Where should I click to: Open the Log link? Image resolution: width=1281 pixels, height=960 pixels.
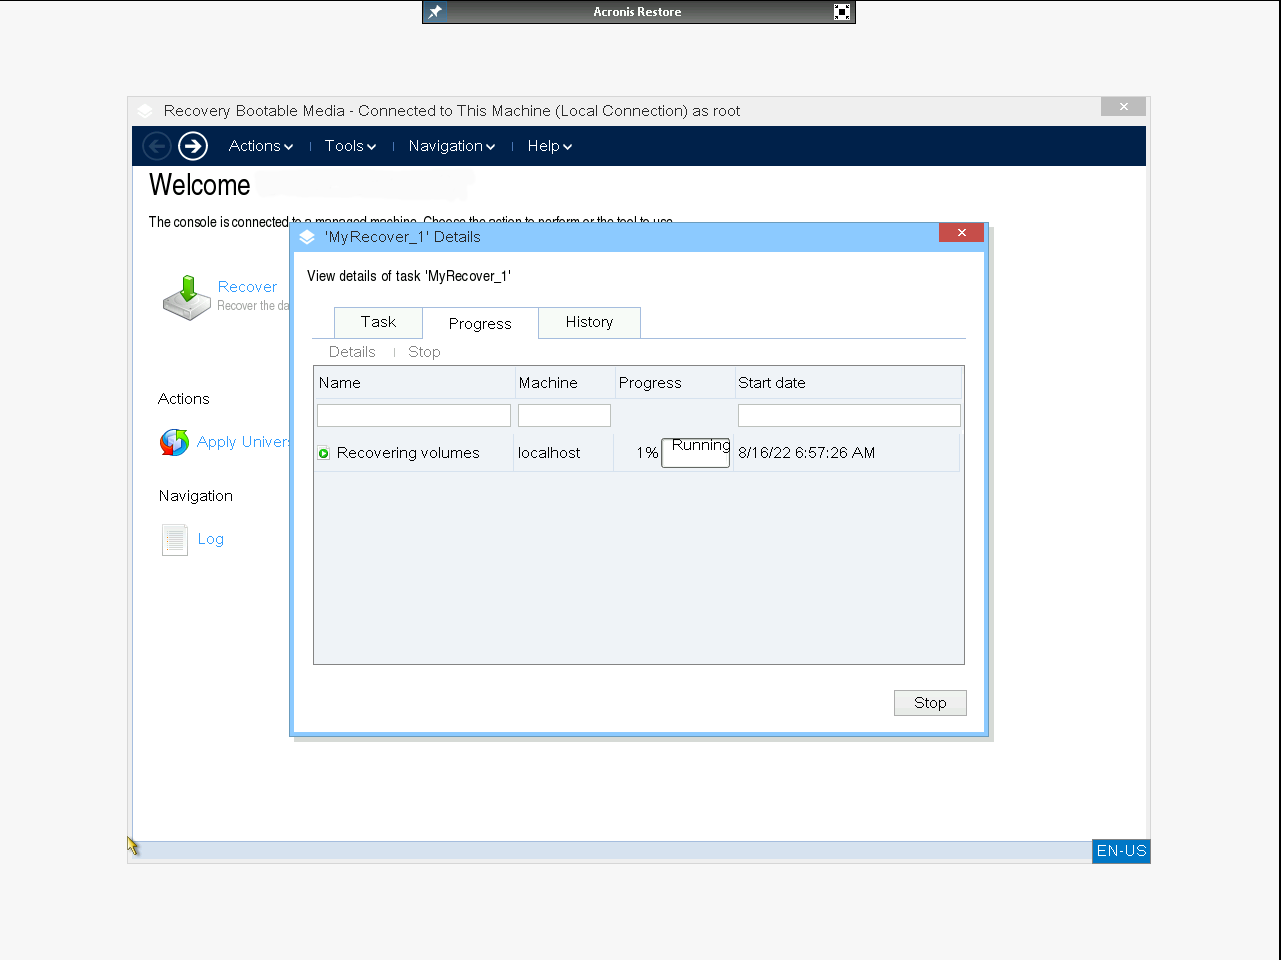coord(211,539)
